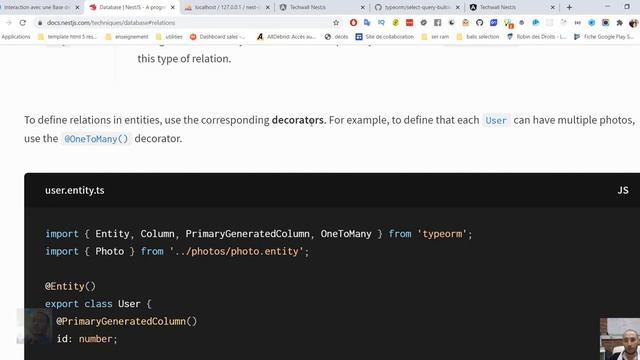Screen dimensions: 640x360
Task: Open the 'Fiche Google Play' bookmark
Action: point(604,37)
